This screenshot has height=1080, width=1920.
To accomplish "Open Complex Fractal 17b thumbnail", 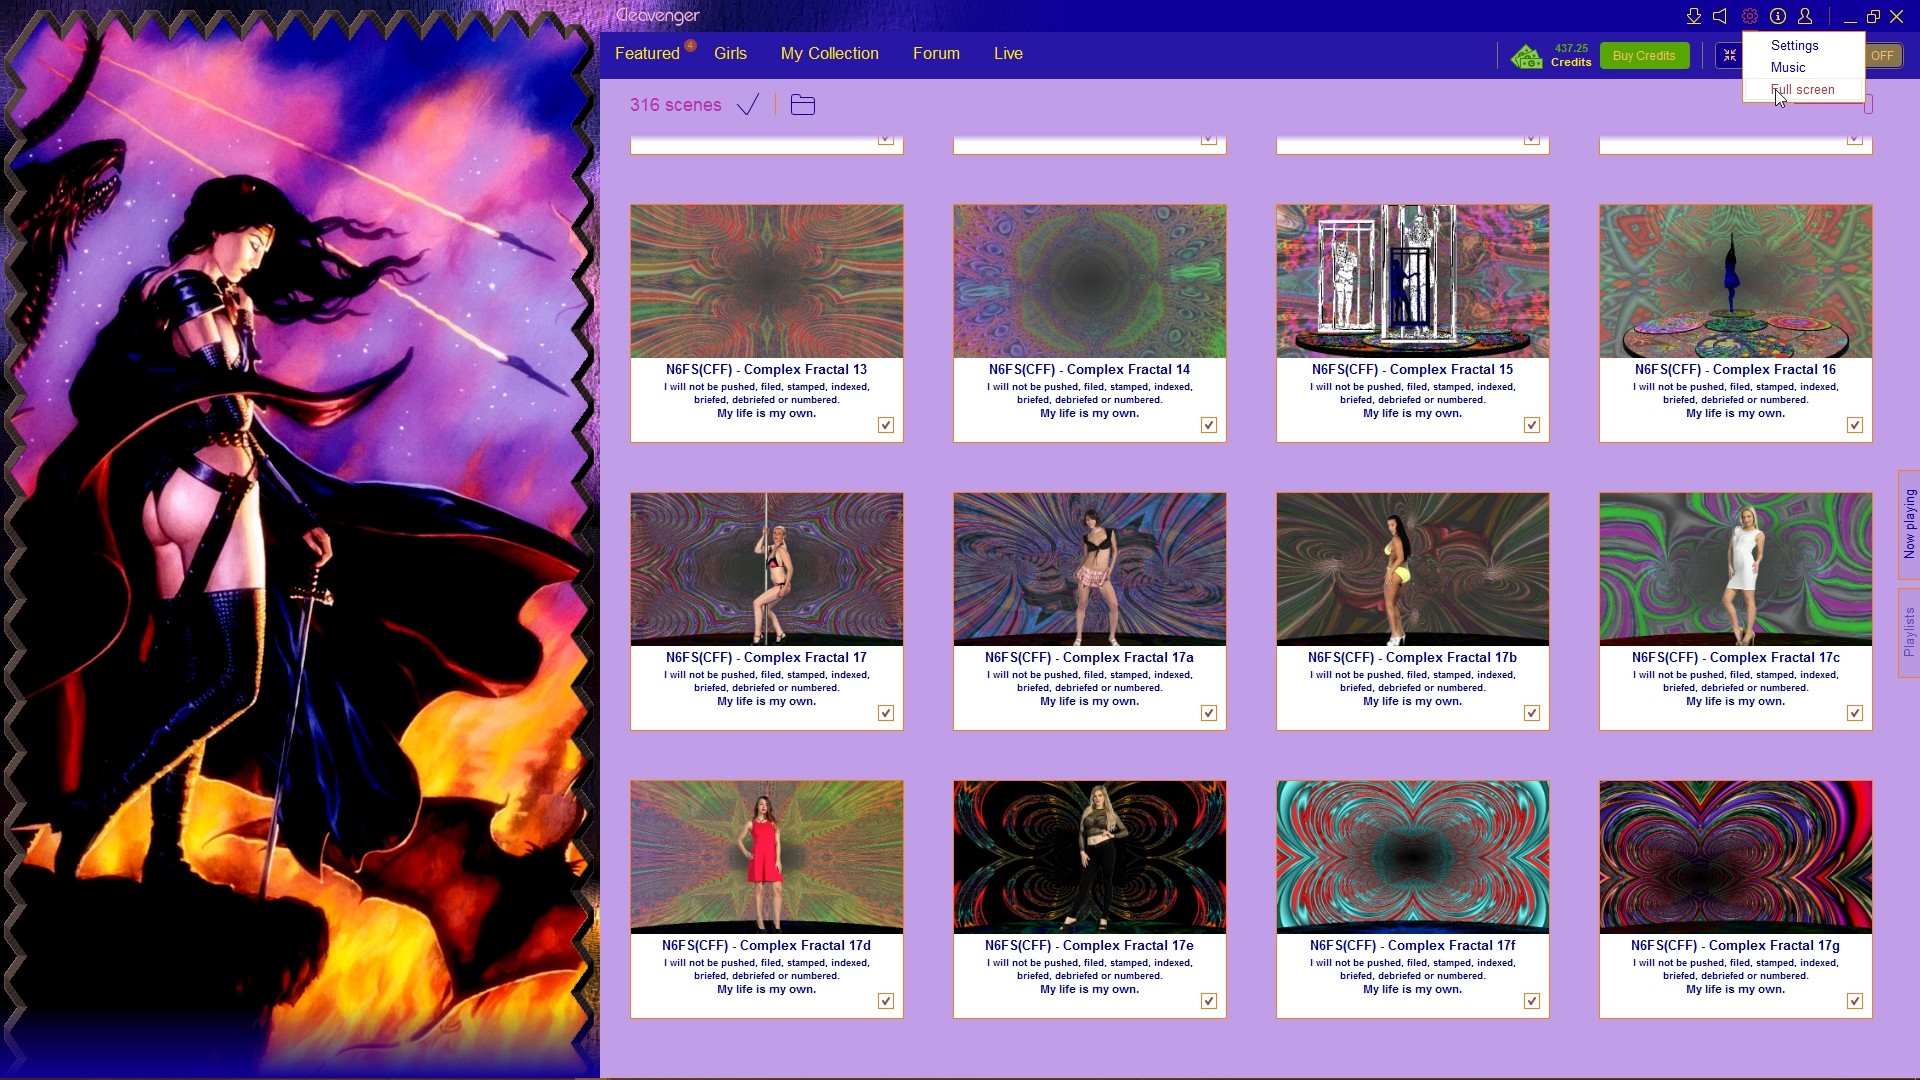I will pos(1413,570).
